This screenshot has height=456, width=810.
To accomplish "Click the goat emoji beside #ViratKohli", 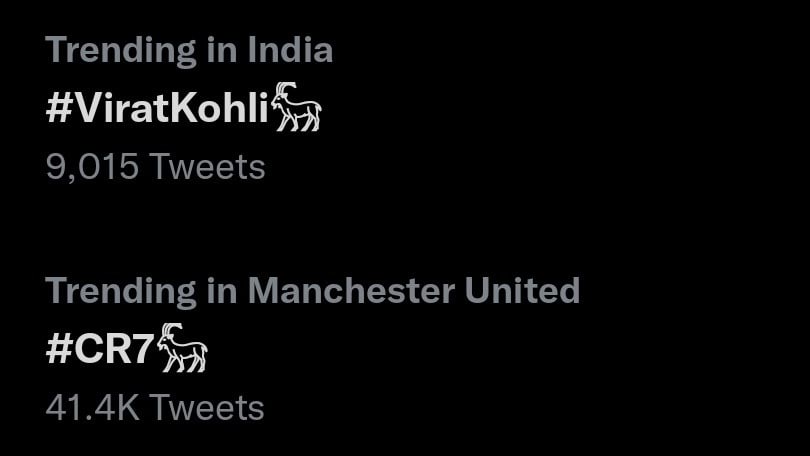I will 297,107.
